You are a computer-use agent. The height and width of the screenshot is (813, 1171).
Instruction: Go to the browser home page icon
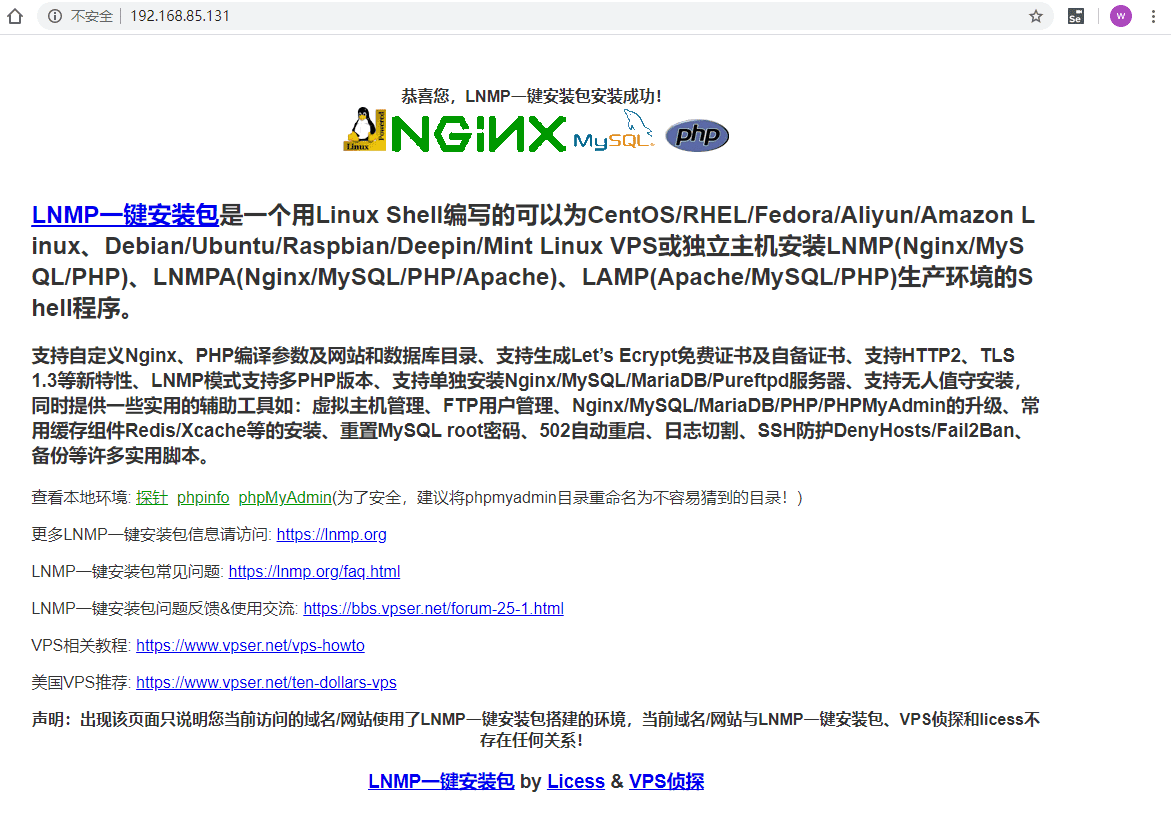pyautogui.click(x=15, y=16)
